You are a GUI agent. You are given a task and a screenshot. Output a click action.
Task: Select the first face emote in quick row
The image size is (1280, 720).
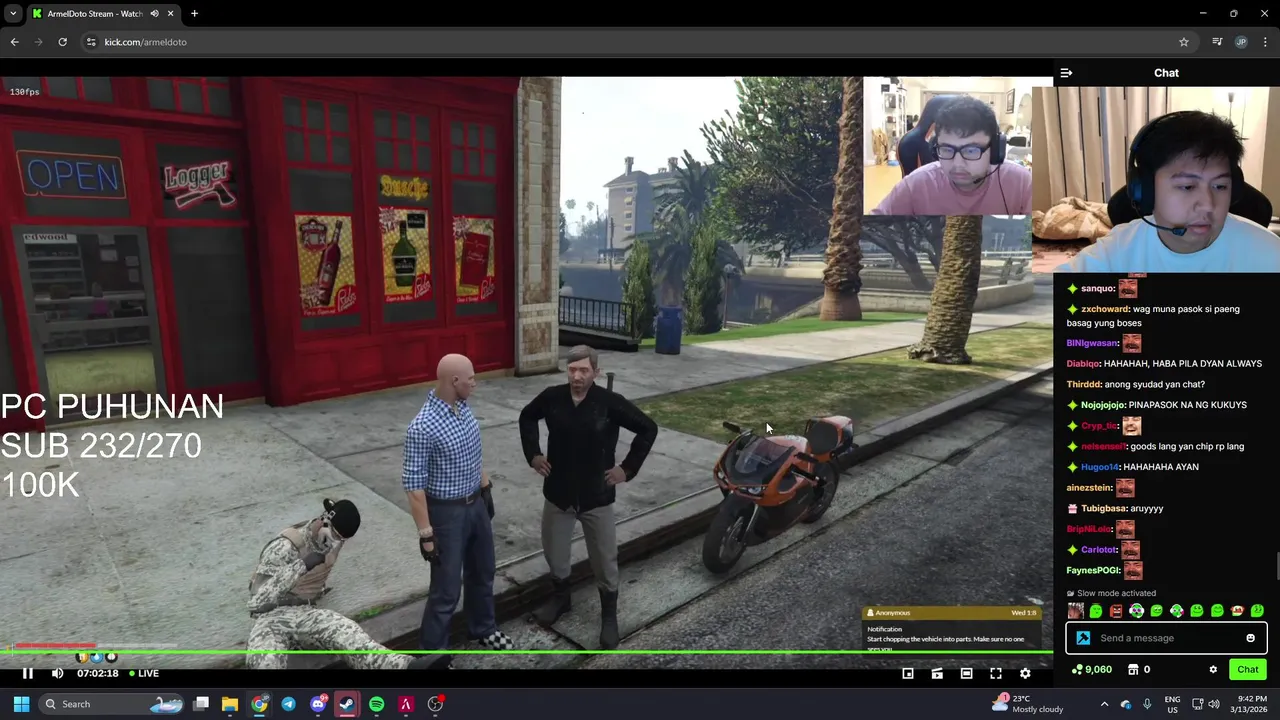pos(1075,610)
